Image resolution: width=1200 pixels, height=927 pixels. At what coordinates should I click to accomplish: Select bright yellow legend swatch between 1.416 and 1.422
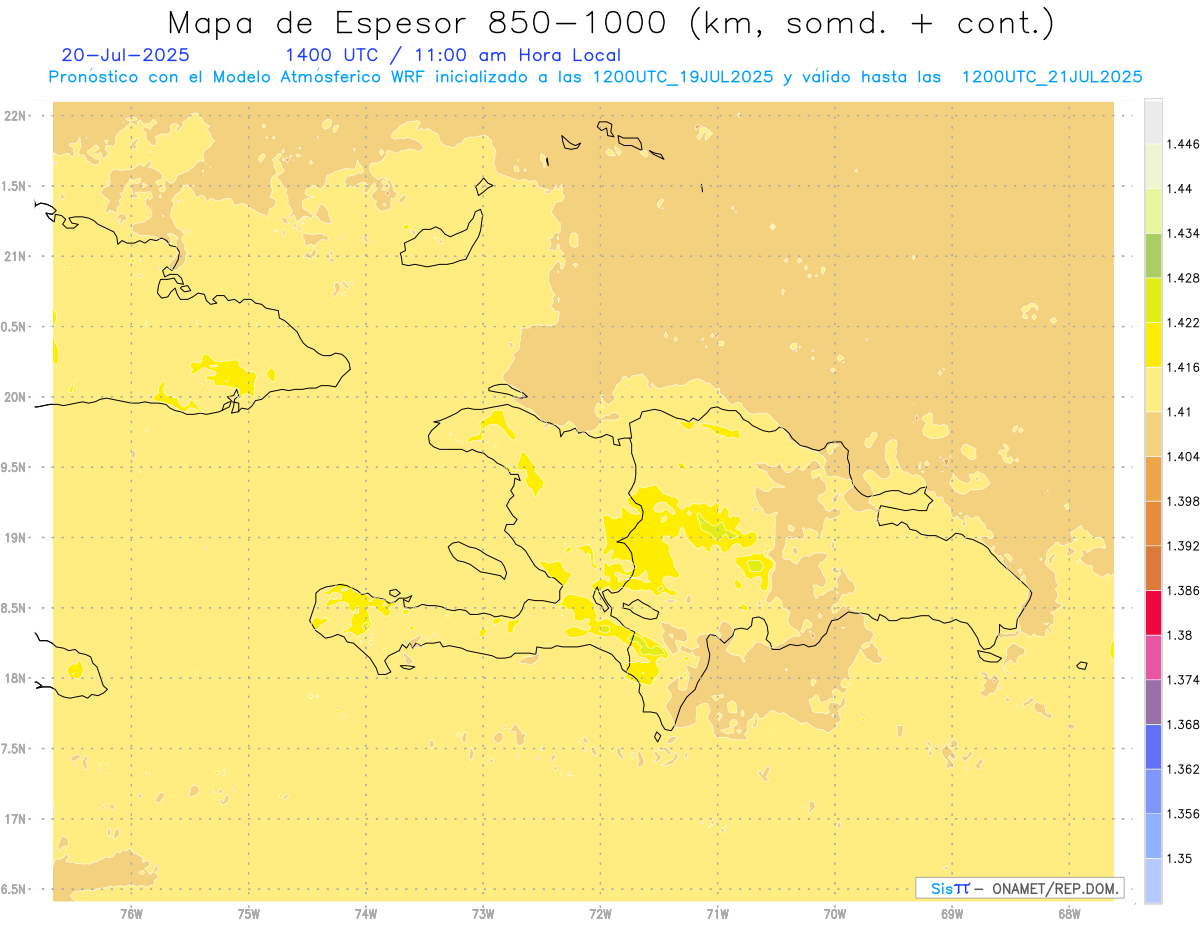tap(1153, 344)
